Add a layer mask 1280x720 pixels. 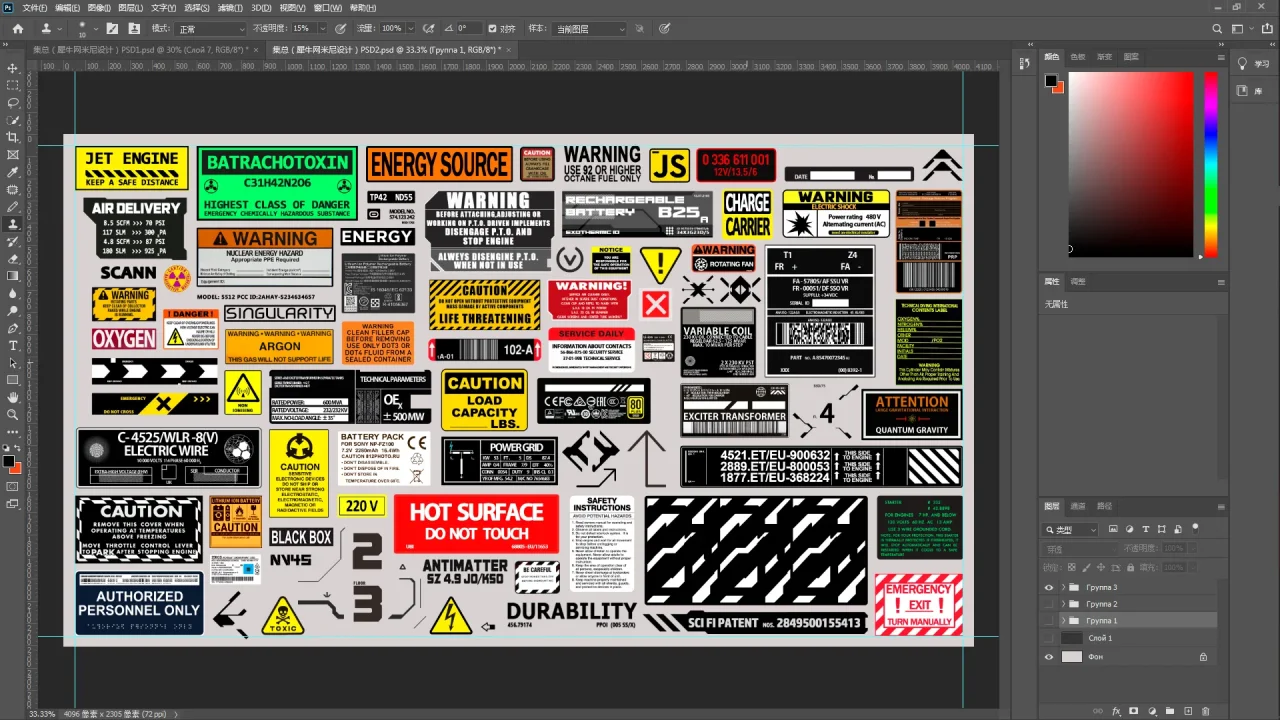1133,710
